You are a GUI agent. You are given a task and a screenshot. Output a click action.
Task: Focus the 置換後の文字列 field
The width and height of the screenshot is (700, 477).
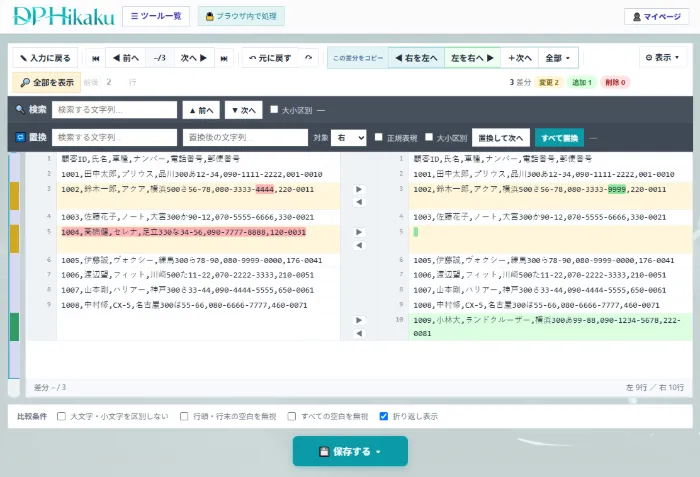[245, 137]
